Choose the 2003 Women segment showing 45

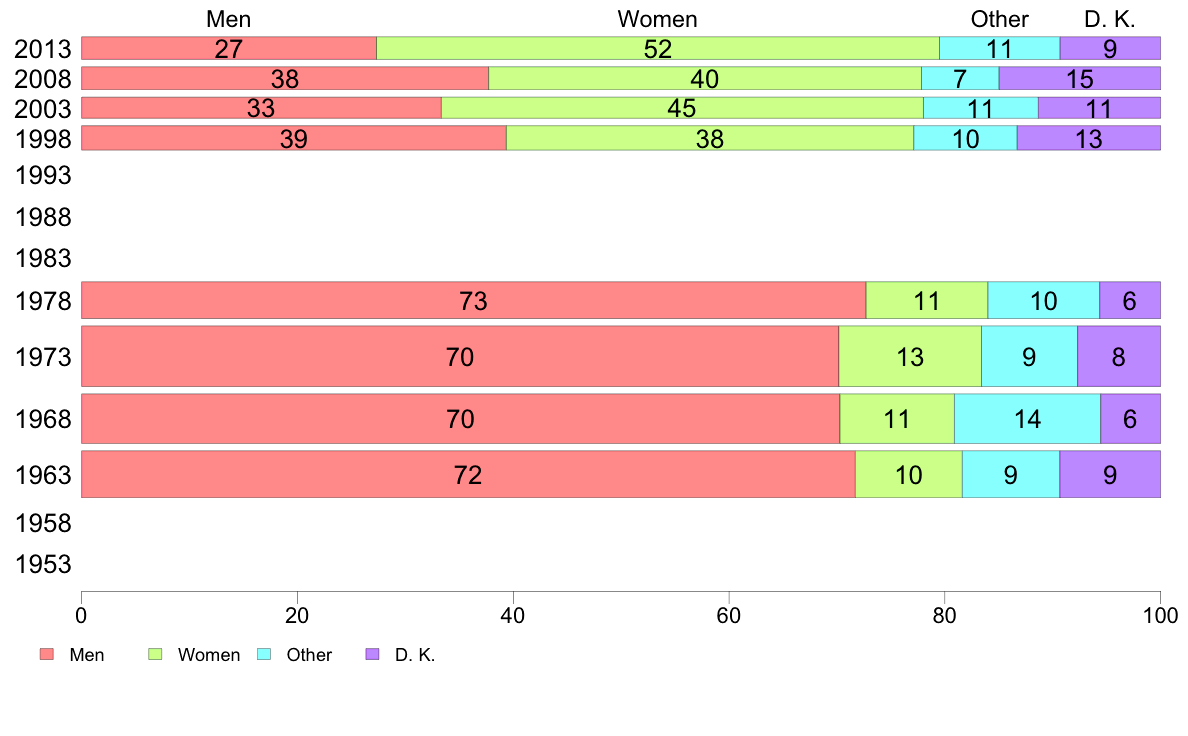[x=682, y=108]
